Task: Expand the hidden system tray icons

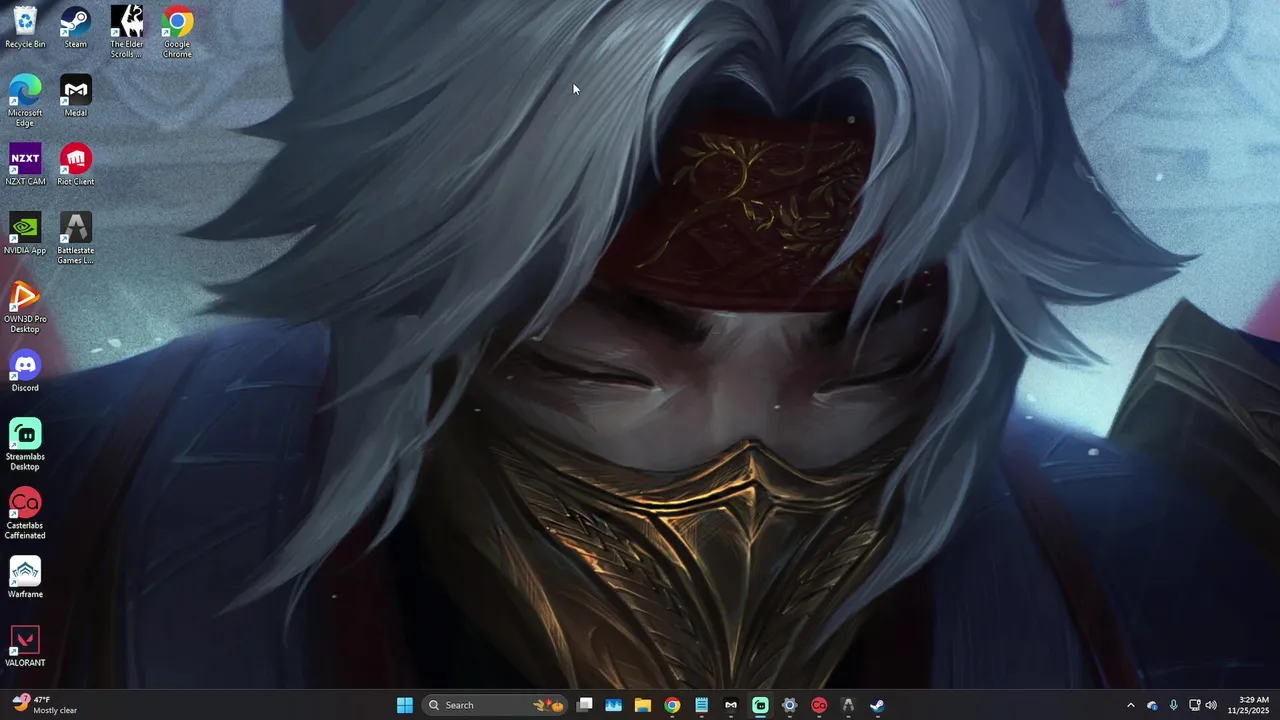Action: coord(1131,705)
